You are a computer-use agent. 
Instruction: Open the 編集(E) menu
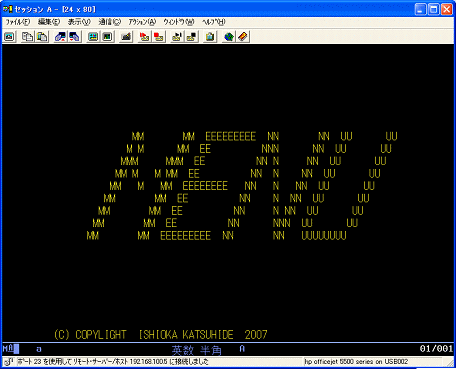pos(49,22)
